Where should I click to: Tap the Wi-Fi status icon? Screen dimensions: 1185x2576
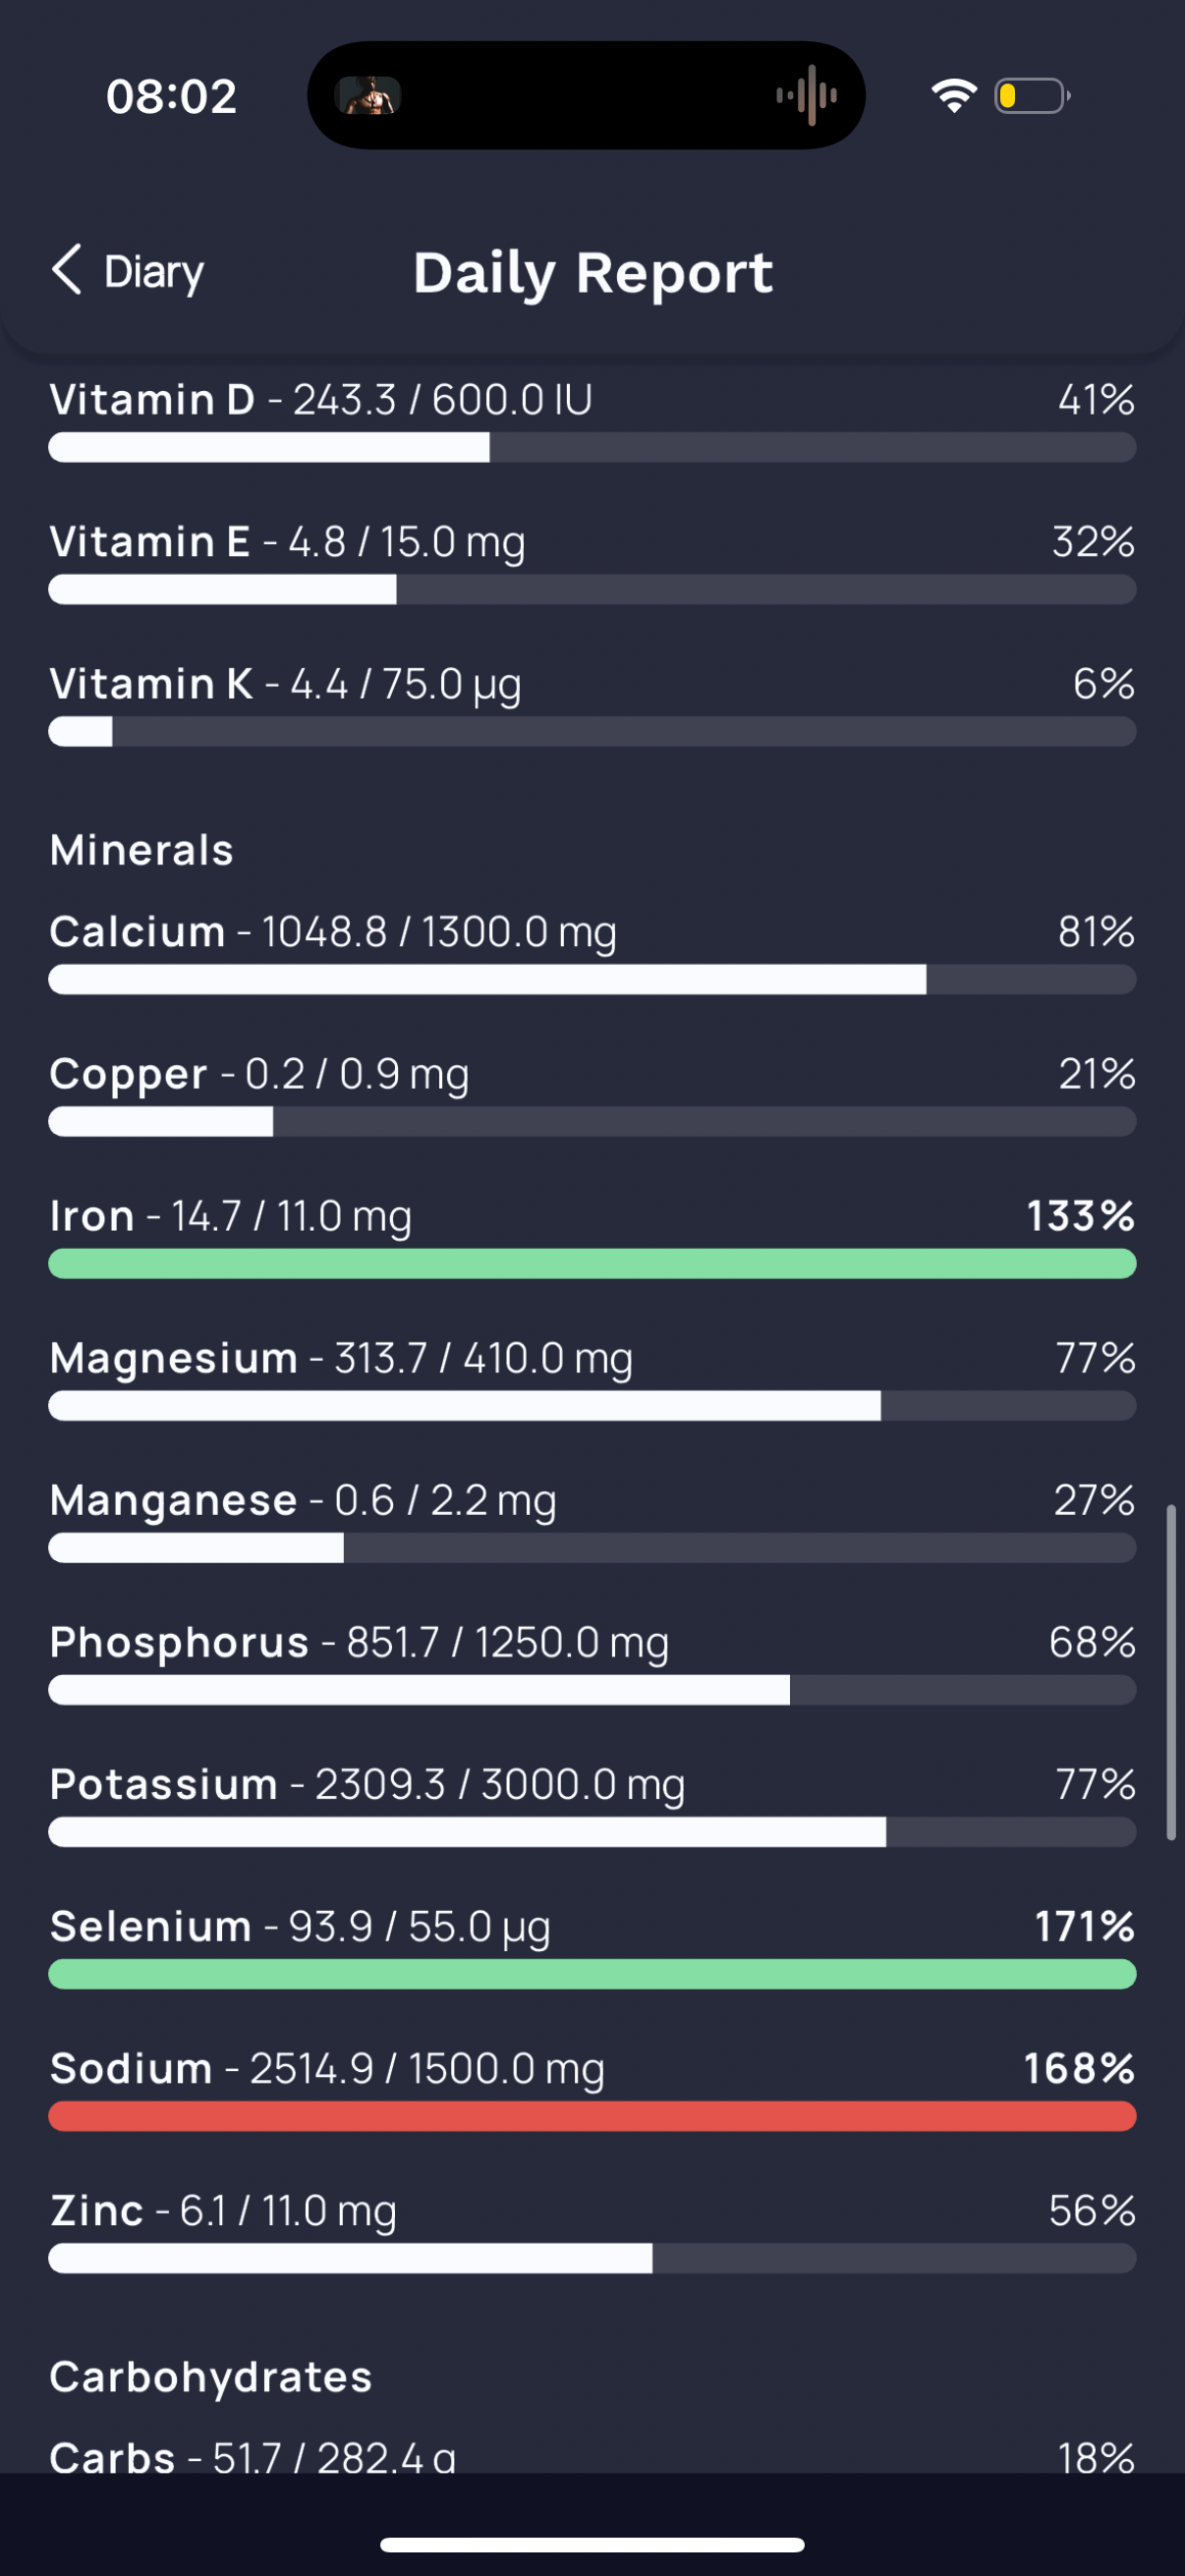coord(954,96)
